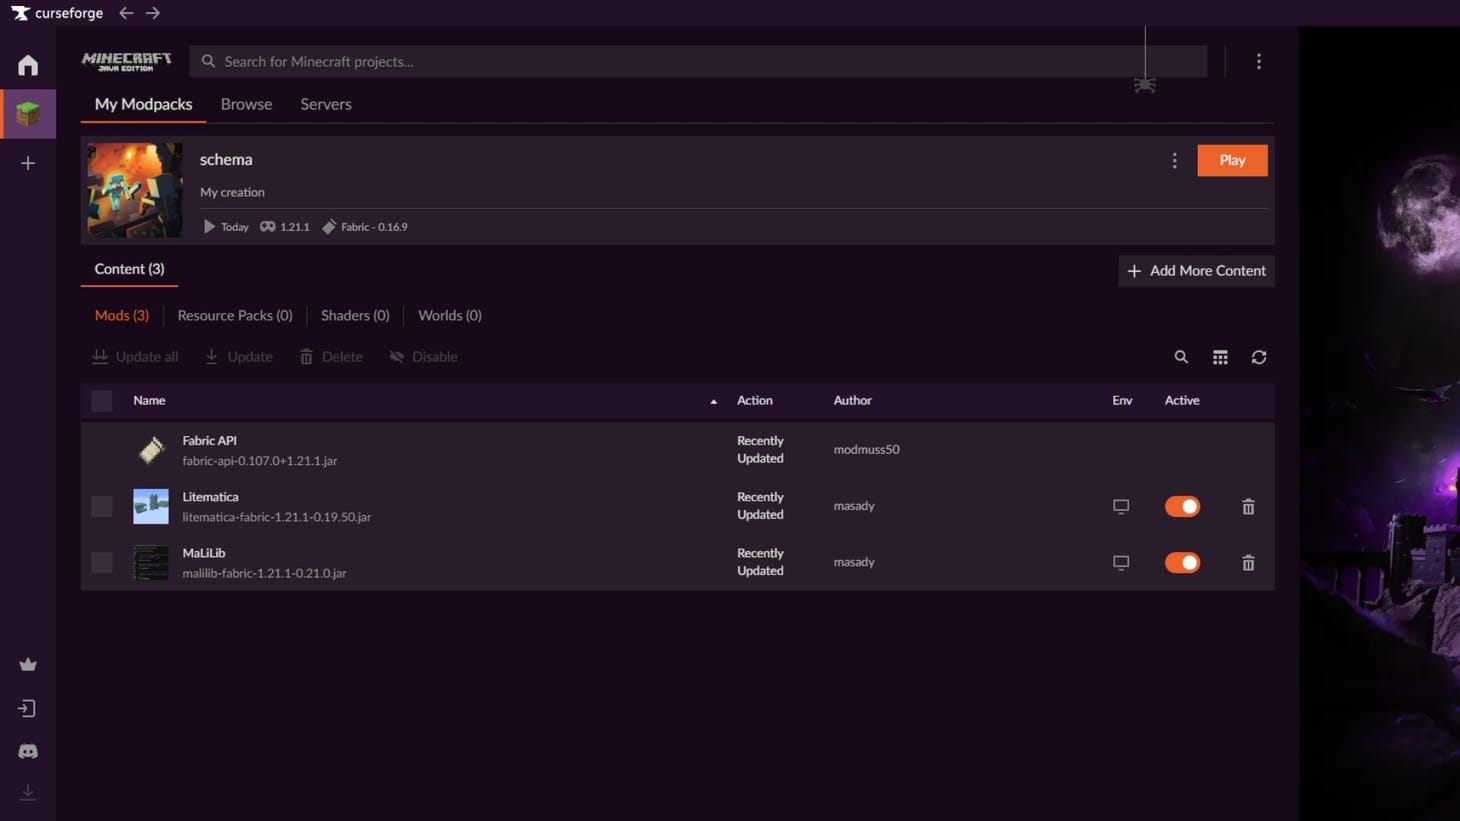Image resolution: width=1460 pixels, height=821 pixels.
Task: Tick the select-all checkbox in header
Action: point(102,401)
